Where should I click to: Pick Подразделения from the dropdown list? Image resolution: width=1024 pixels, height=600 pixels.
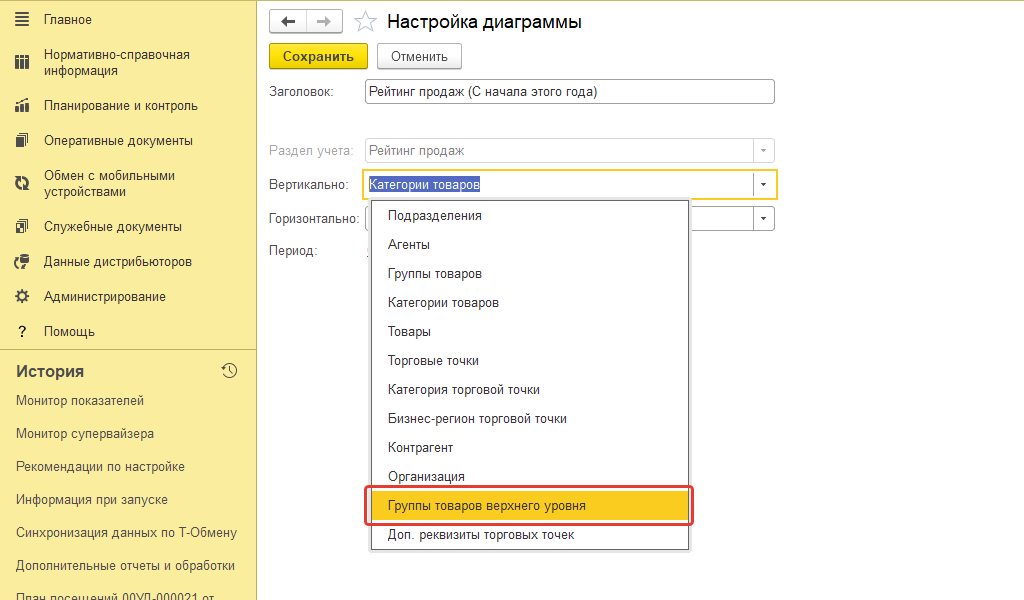tap(434, 216)
